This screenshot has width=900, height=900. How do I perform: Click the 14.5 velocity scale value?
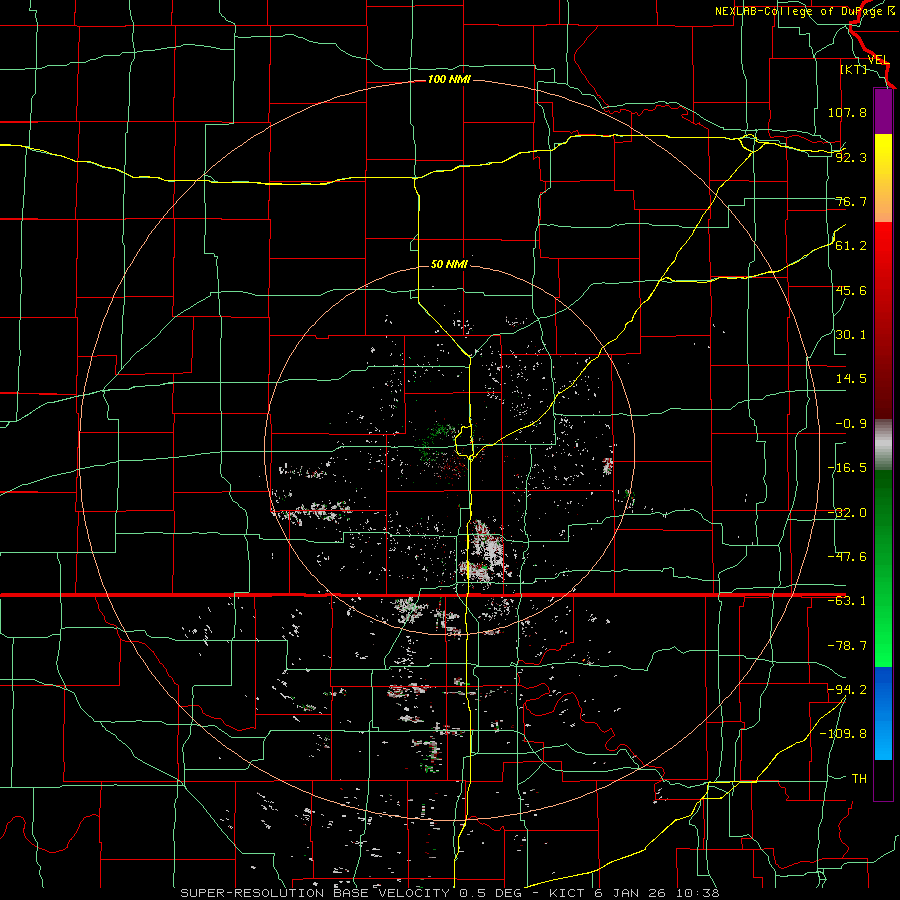tap(851, 379)
